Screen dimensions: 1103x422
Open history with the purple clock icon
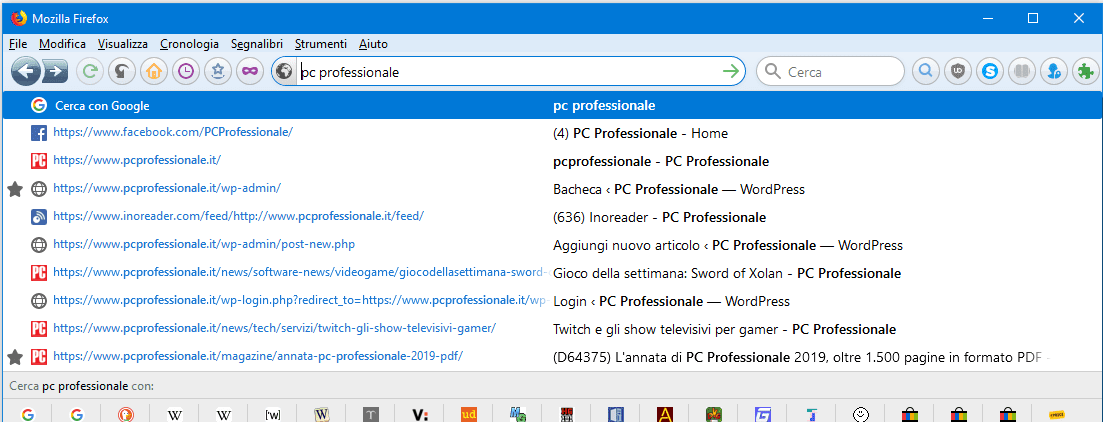pyautogui.click(x=185, y=71)
